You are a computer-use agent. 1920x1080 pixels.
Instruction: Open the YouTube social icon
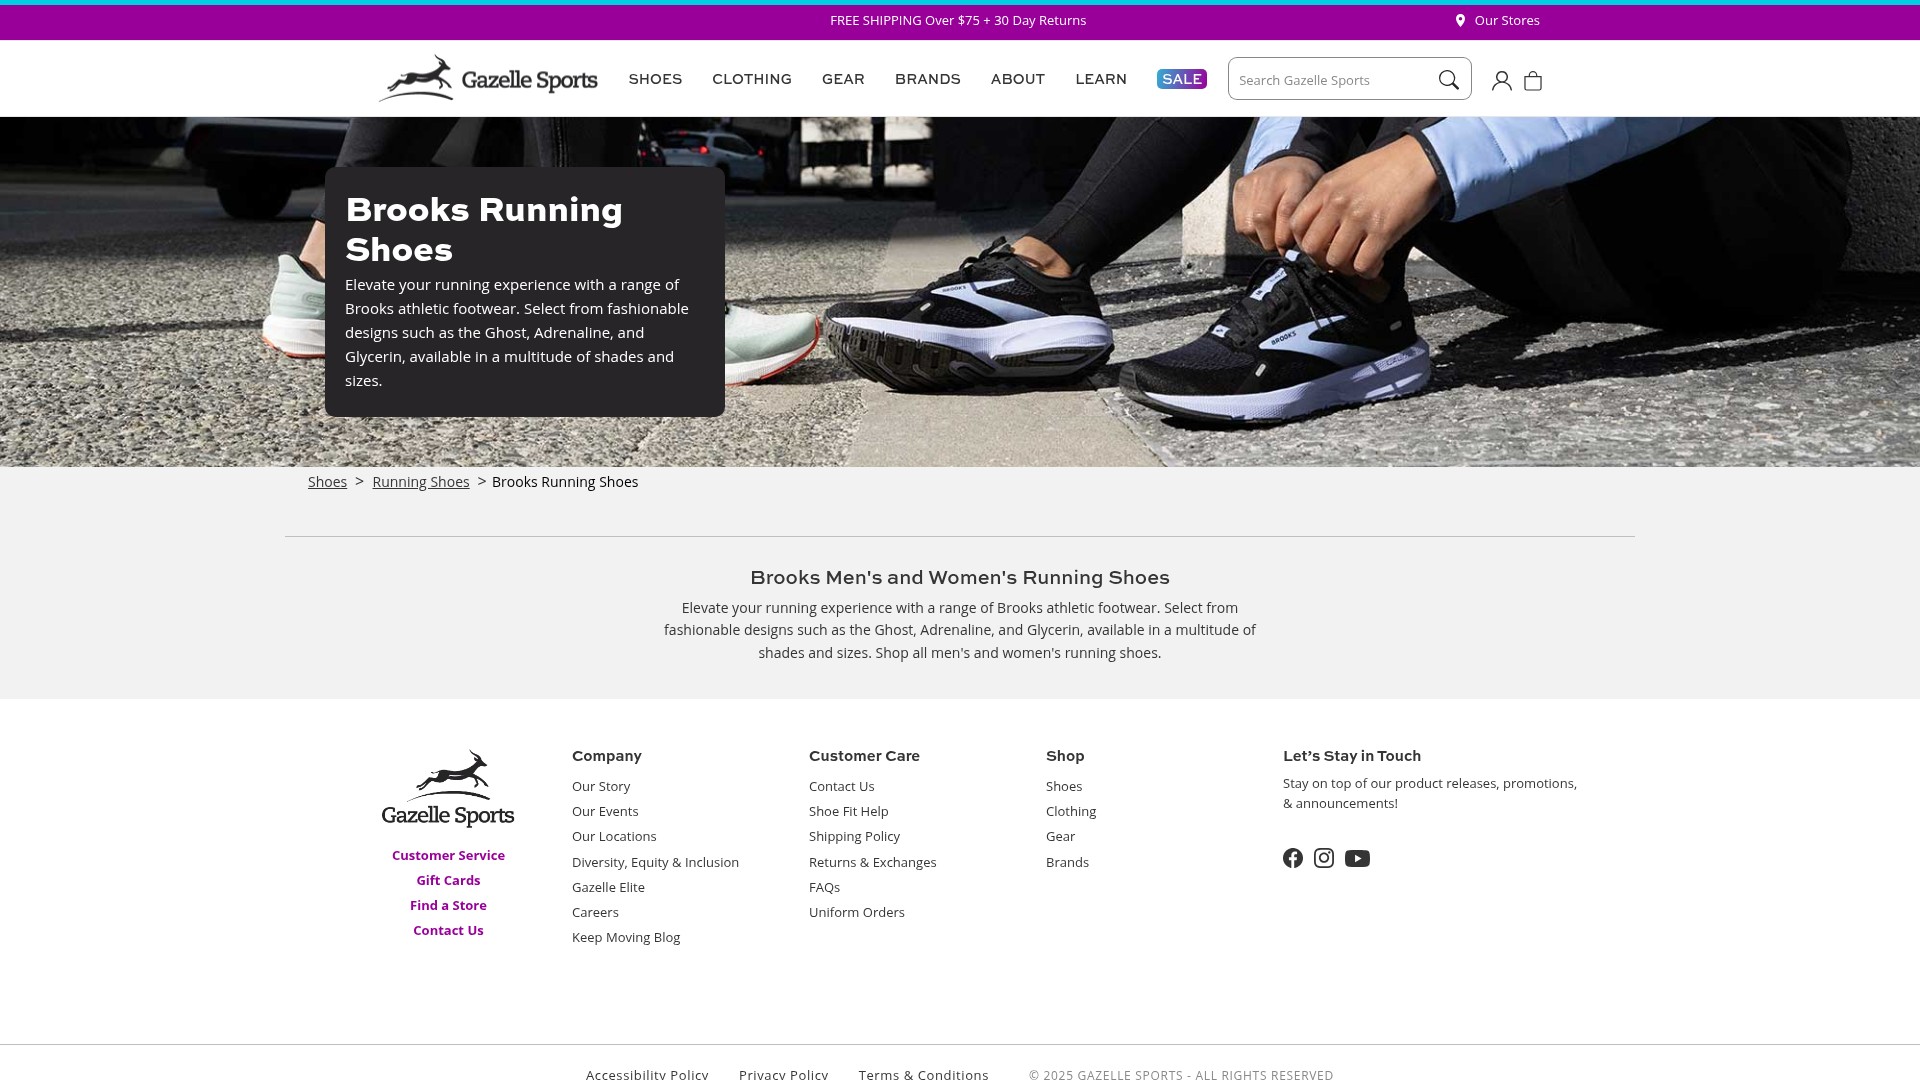coord(1357,858)
